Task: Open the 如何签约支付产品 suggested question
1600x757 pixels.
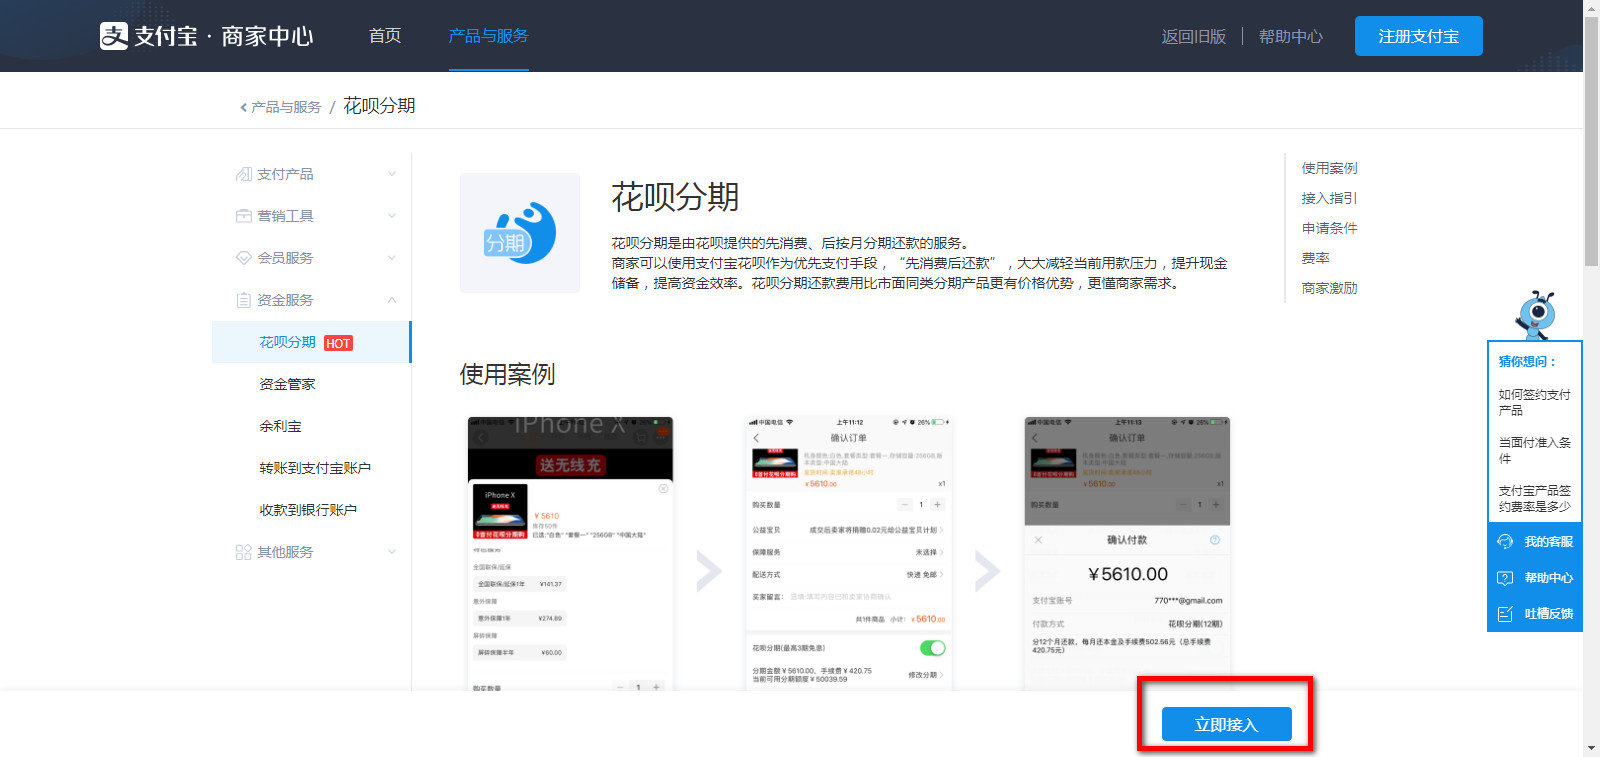Action: pyautogui.click(x=1535, y=402)
